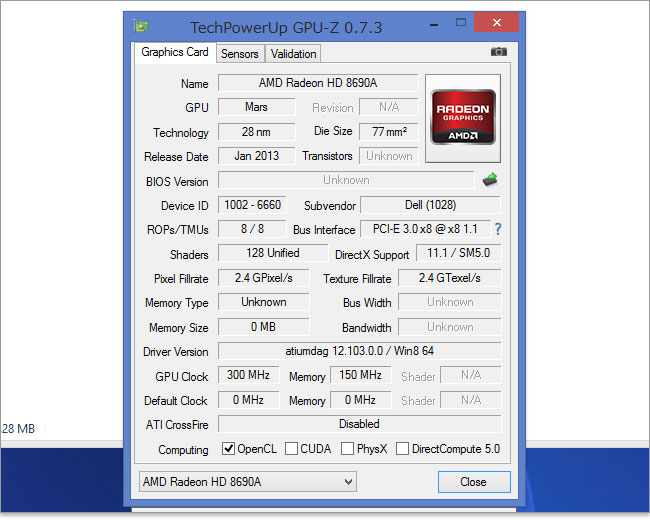The width and height of the screenshot is (650, 520).
Task: Toggle the CUDA checkbox
Action: click(291, 449)
